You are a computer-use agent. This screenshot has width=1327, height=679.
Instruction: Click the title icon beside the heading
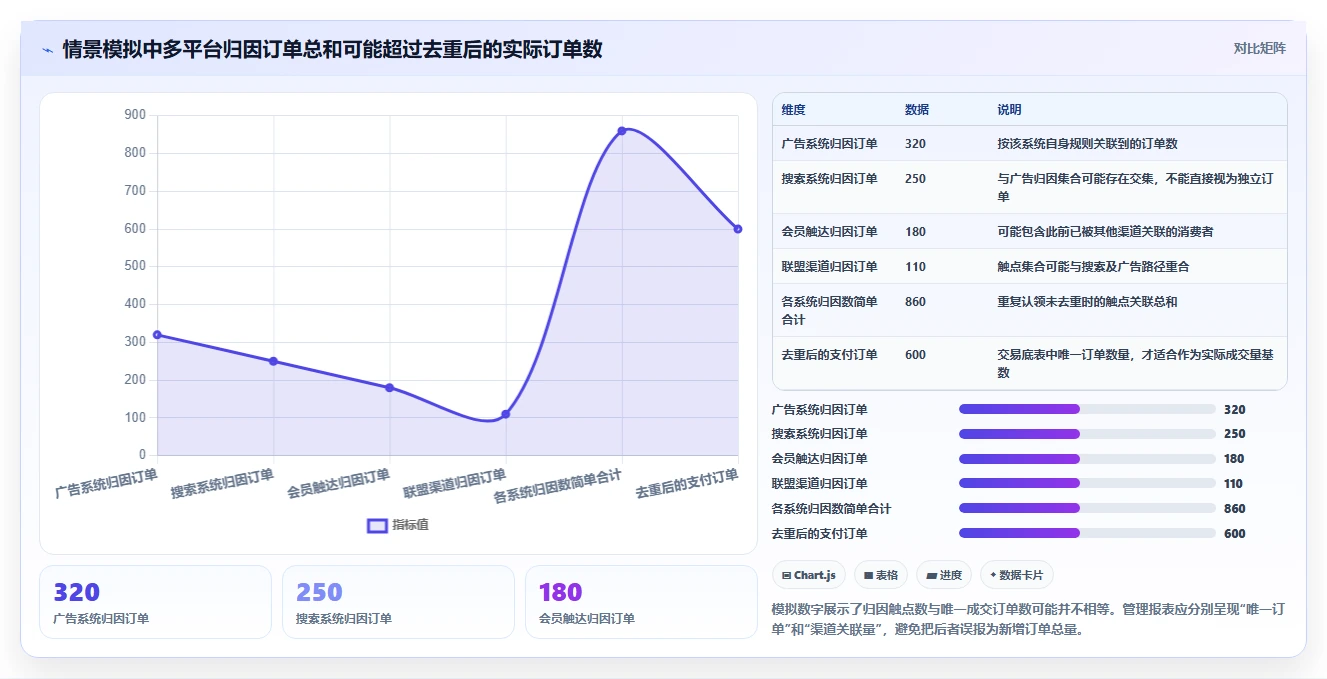(x=47, y=50)
